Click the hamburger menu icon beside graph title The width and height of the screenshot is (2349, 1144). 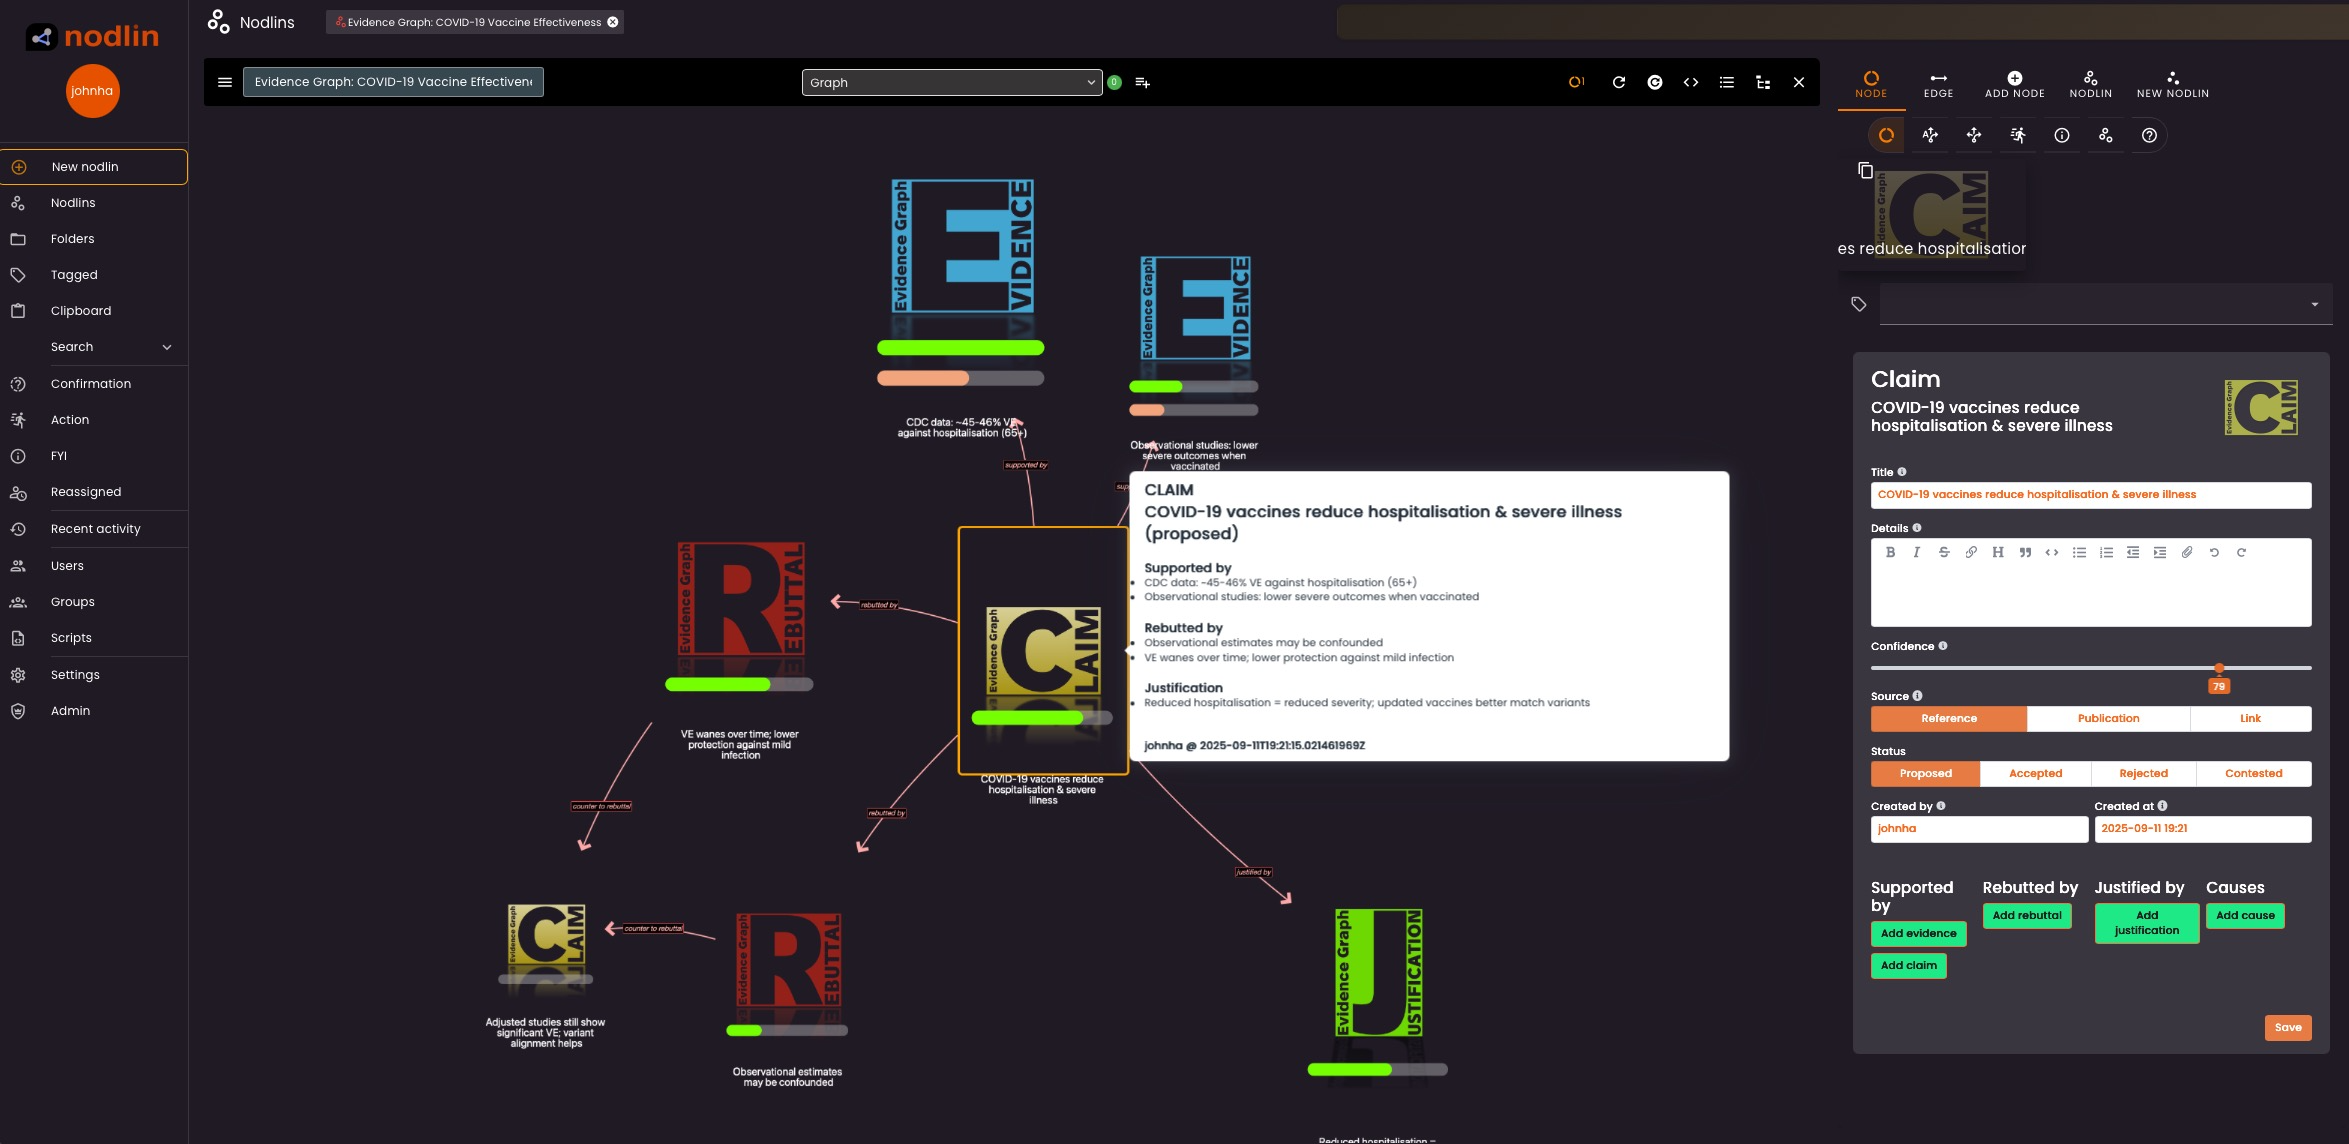pos(225,82)
